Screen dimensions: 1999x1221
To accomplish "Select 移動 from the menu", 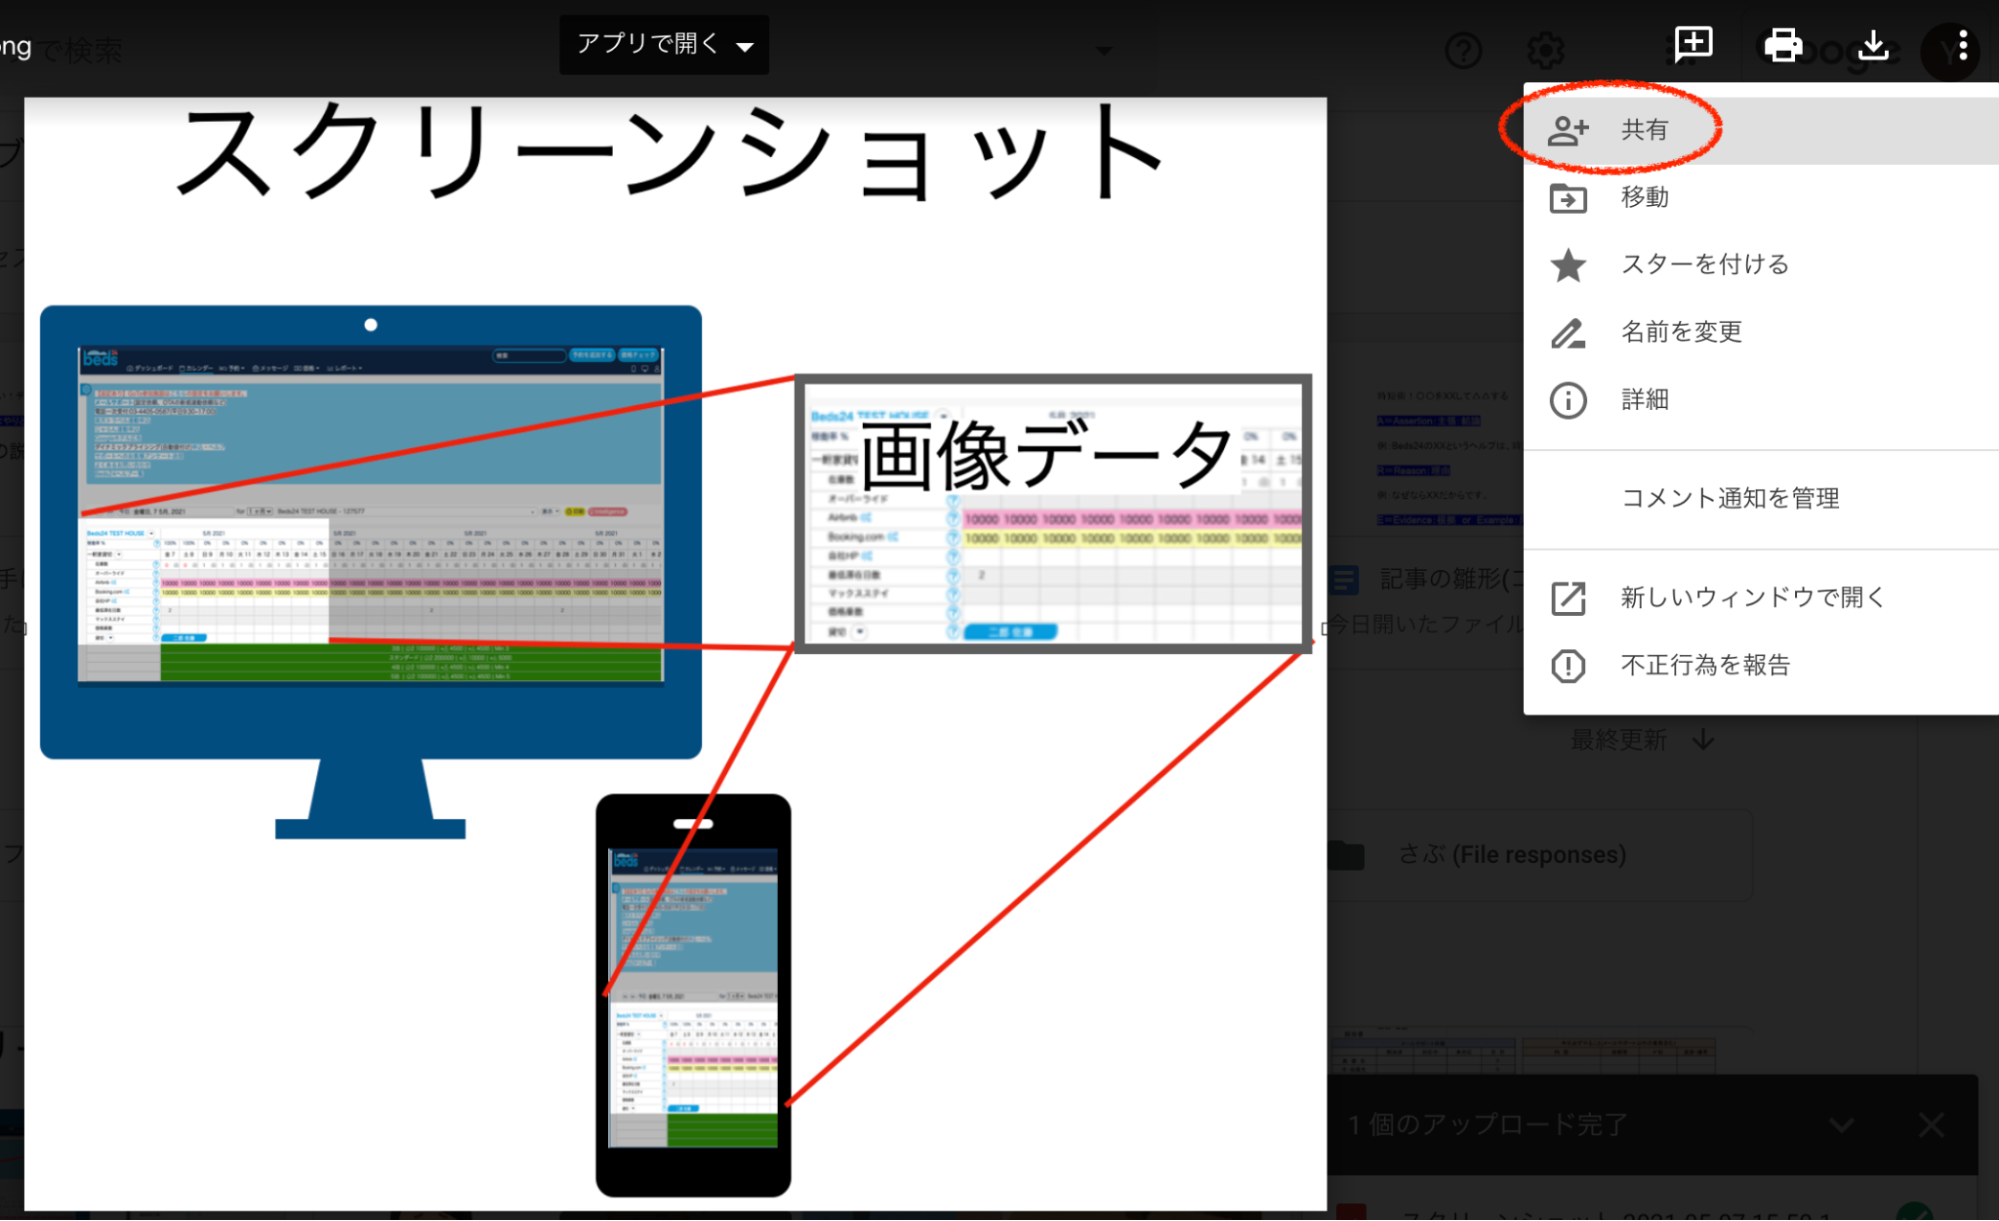I will (x=1644, y=198).
